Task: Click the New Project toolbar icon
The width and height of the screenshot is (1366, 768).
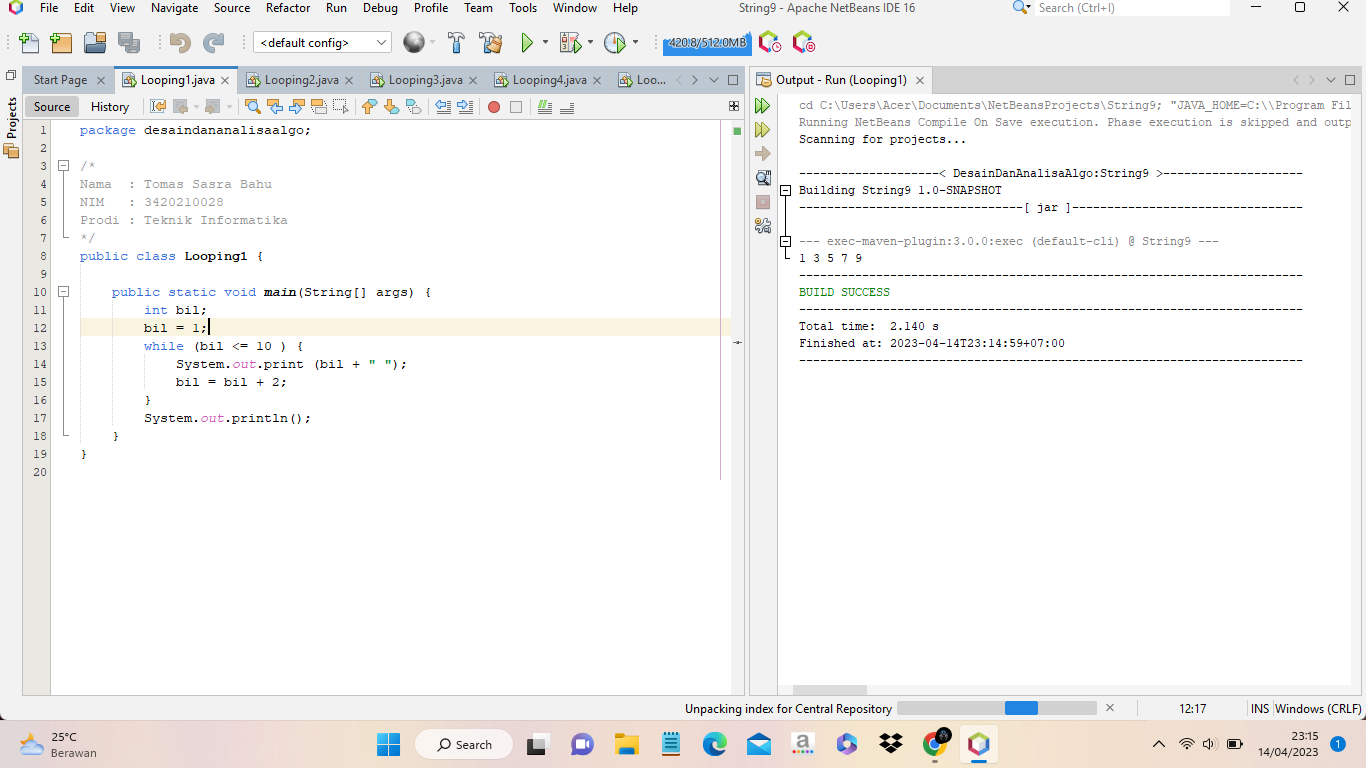Action: [x=61, y=43]
